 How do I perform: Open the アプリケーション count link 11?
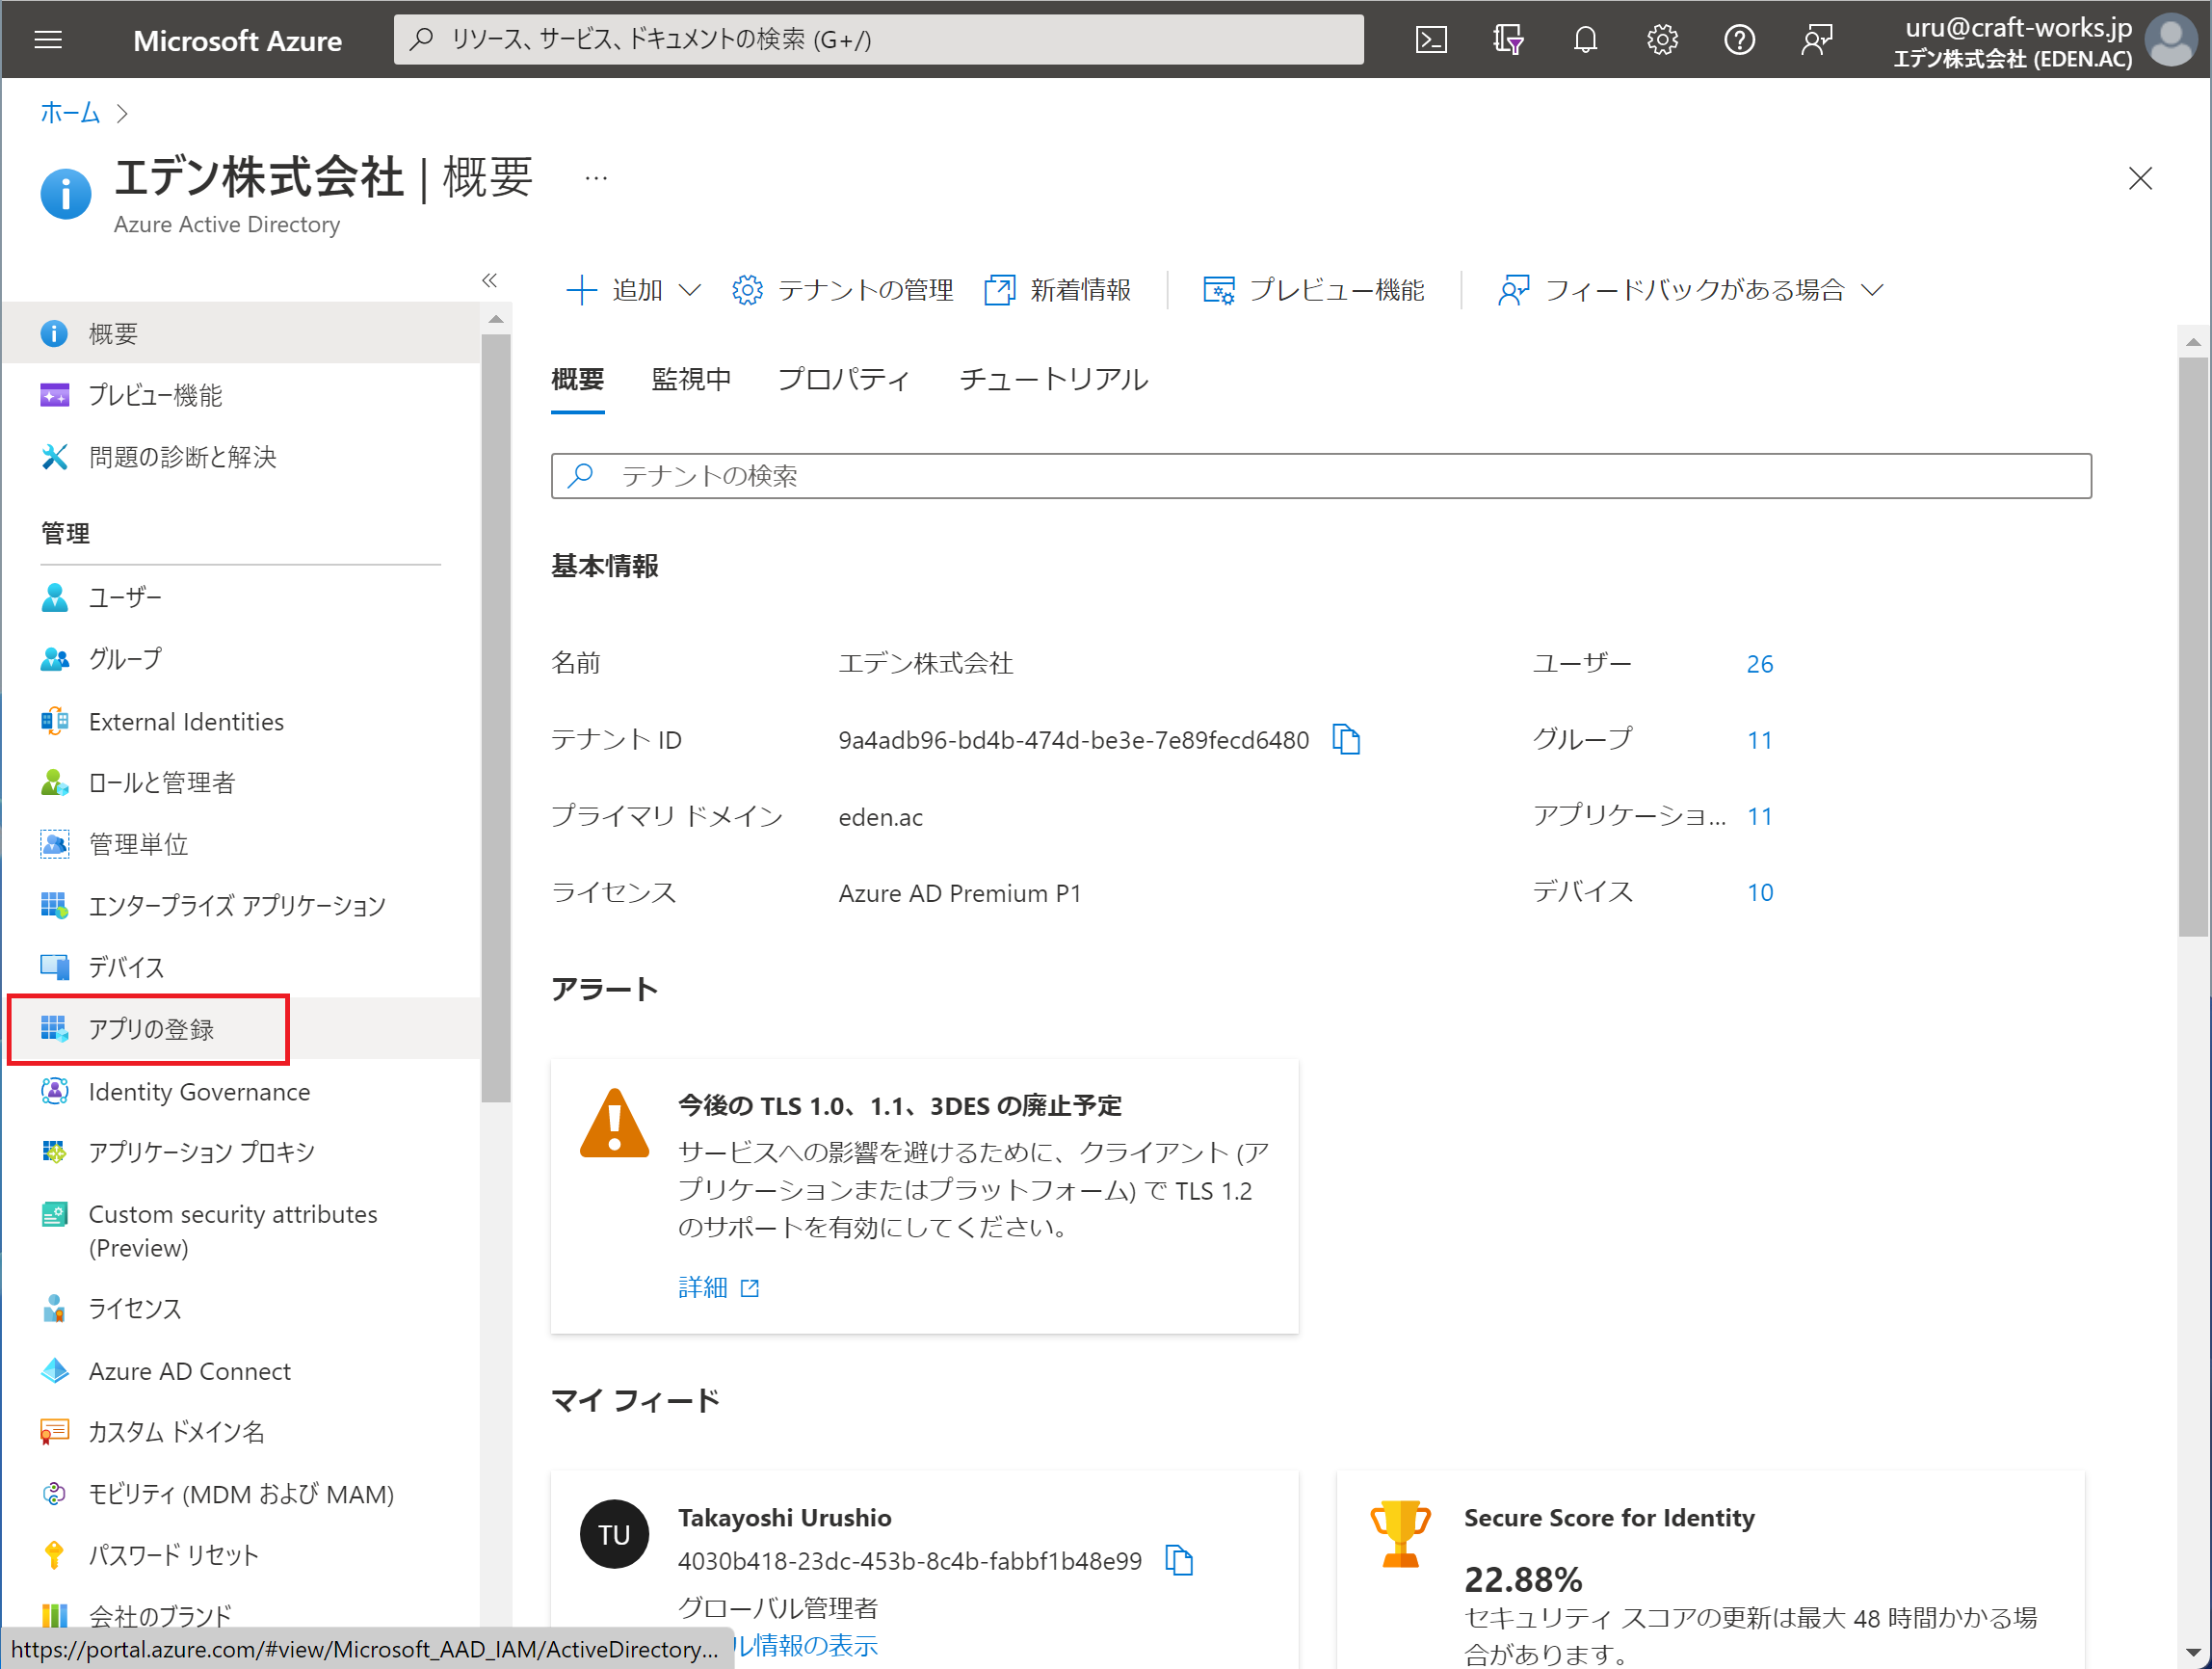tap(1759, 816)
